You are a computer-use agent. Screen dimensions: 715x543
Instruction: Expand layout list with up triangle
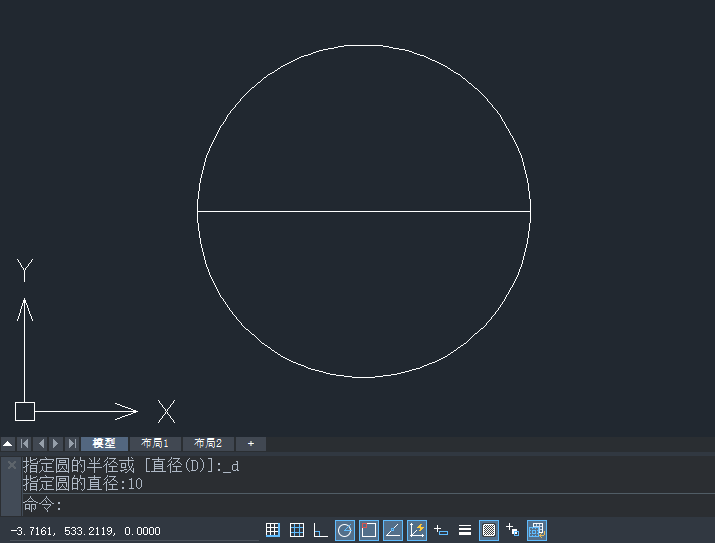pyautogui.click(x=8, y=444)
